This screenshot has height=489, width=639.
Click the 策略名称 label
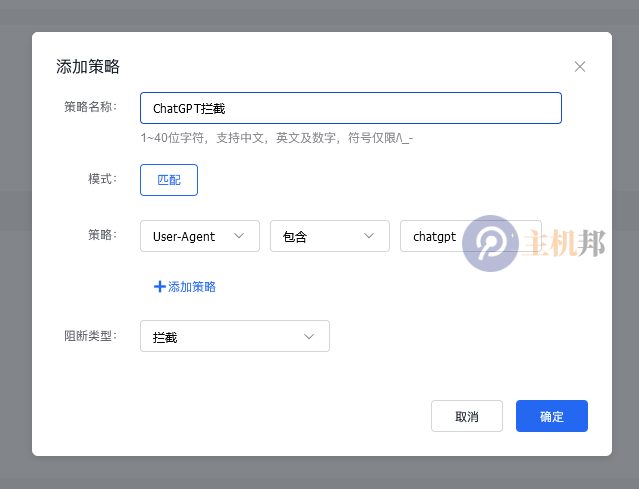point(90,107)
